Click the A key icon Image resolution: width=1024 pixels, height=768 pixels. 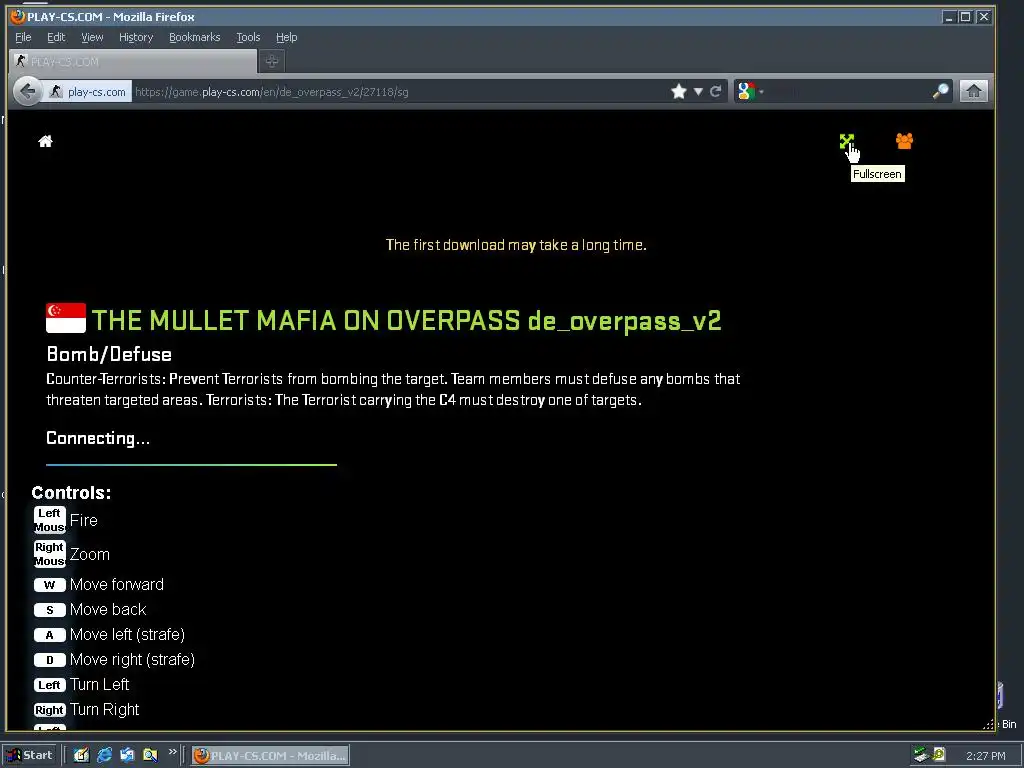(50, 635)
